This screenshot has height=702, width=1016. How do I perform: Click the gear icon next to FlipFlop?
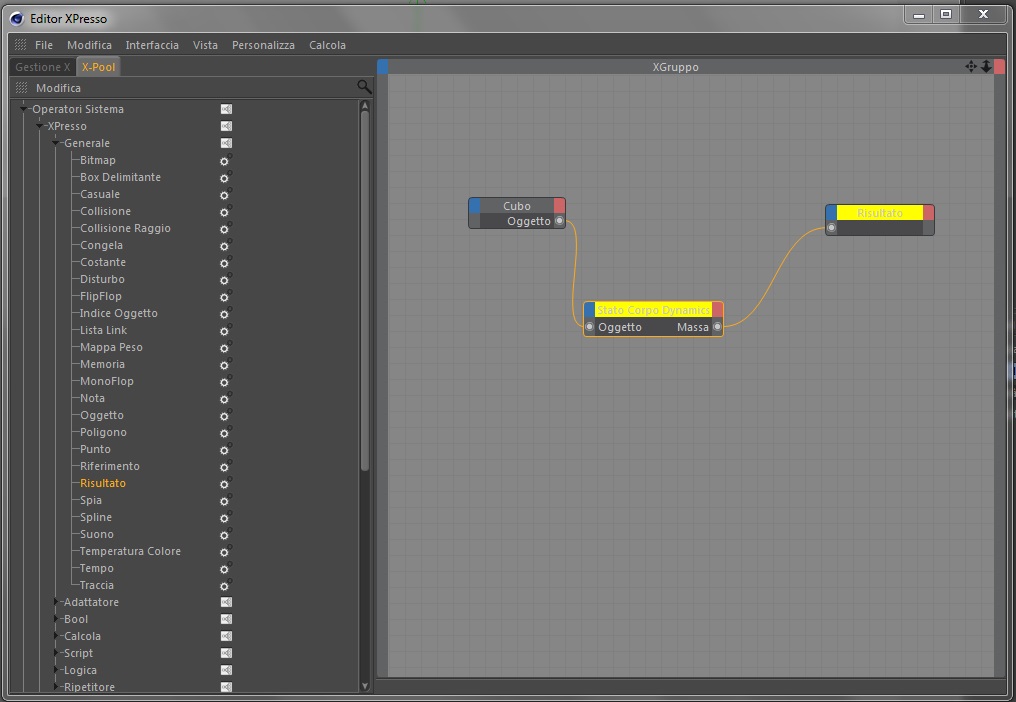pos(225,296)
